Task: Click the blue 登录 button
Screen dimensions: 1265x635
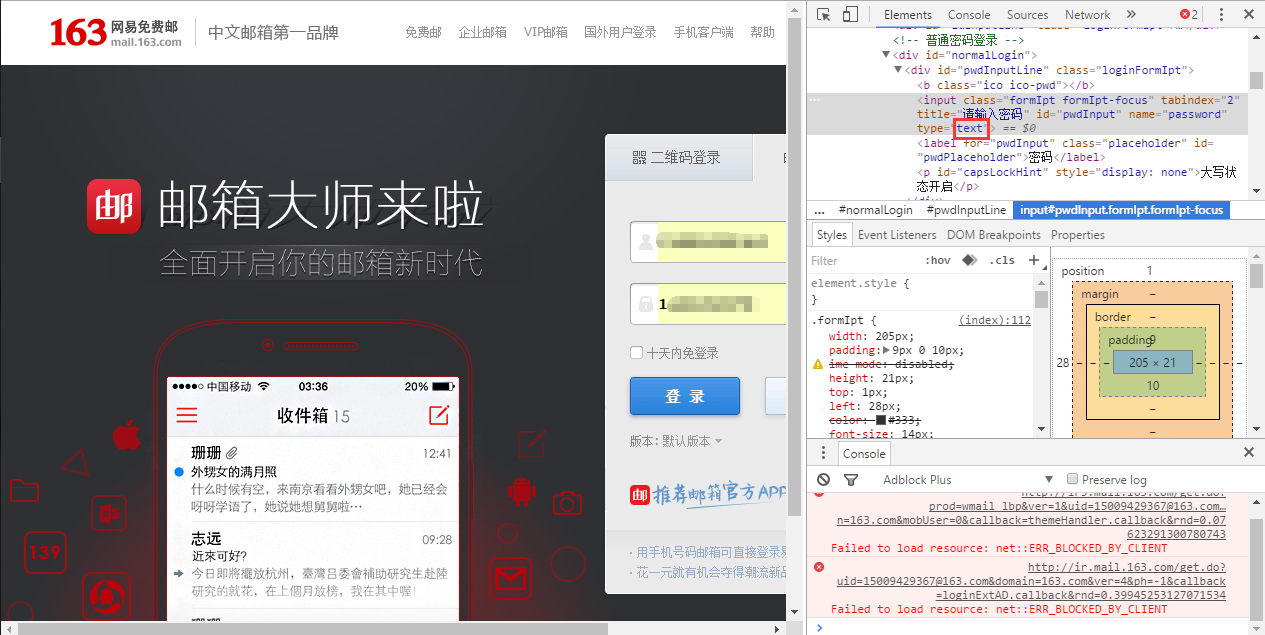Action: coord(685,396)
